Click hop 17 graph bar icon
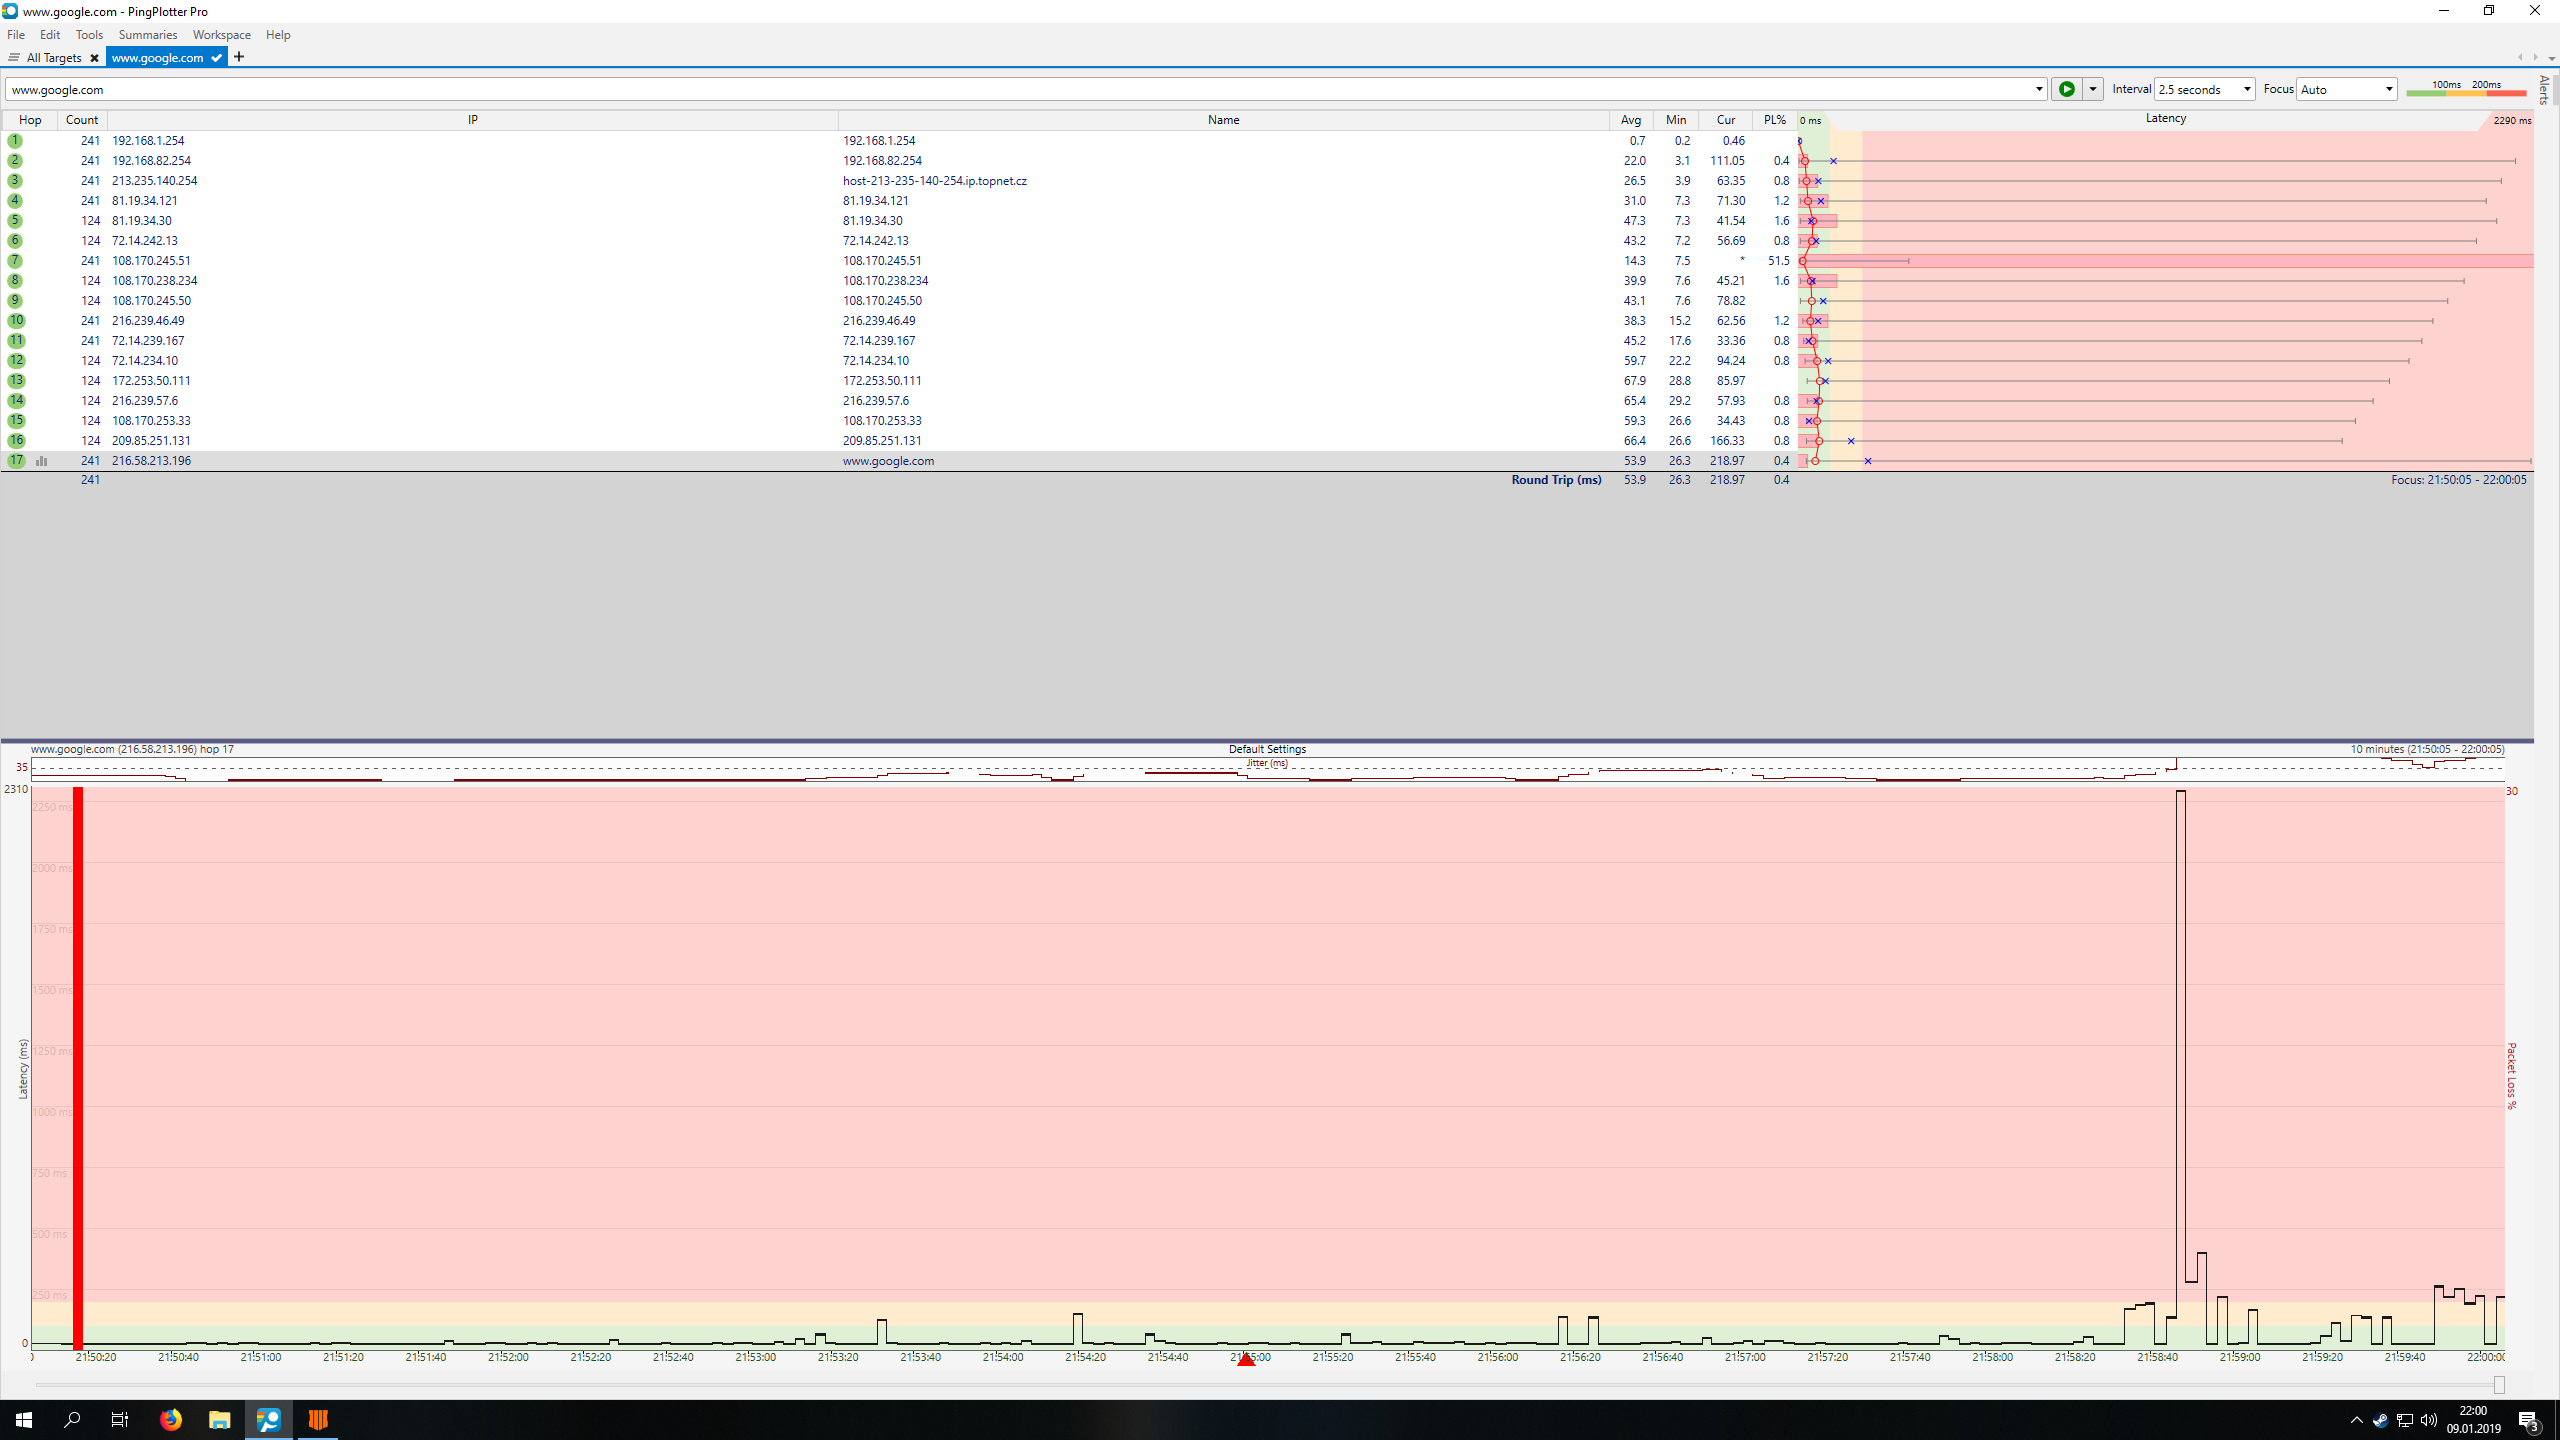Viewport: 2560px width, 1440px height. pos(42,461)
